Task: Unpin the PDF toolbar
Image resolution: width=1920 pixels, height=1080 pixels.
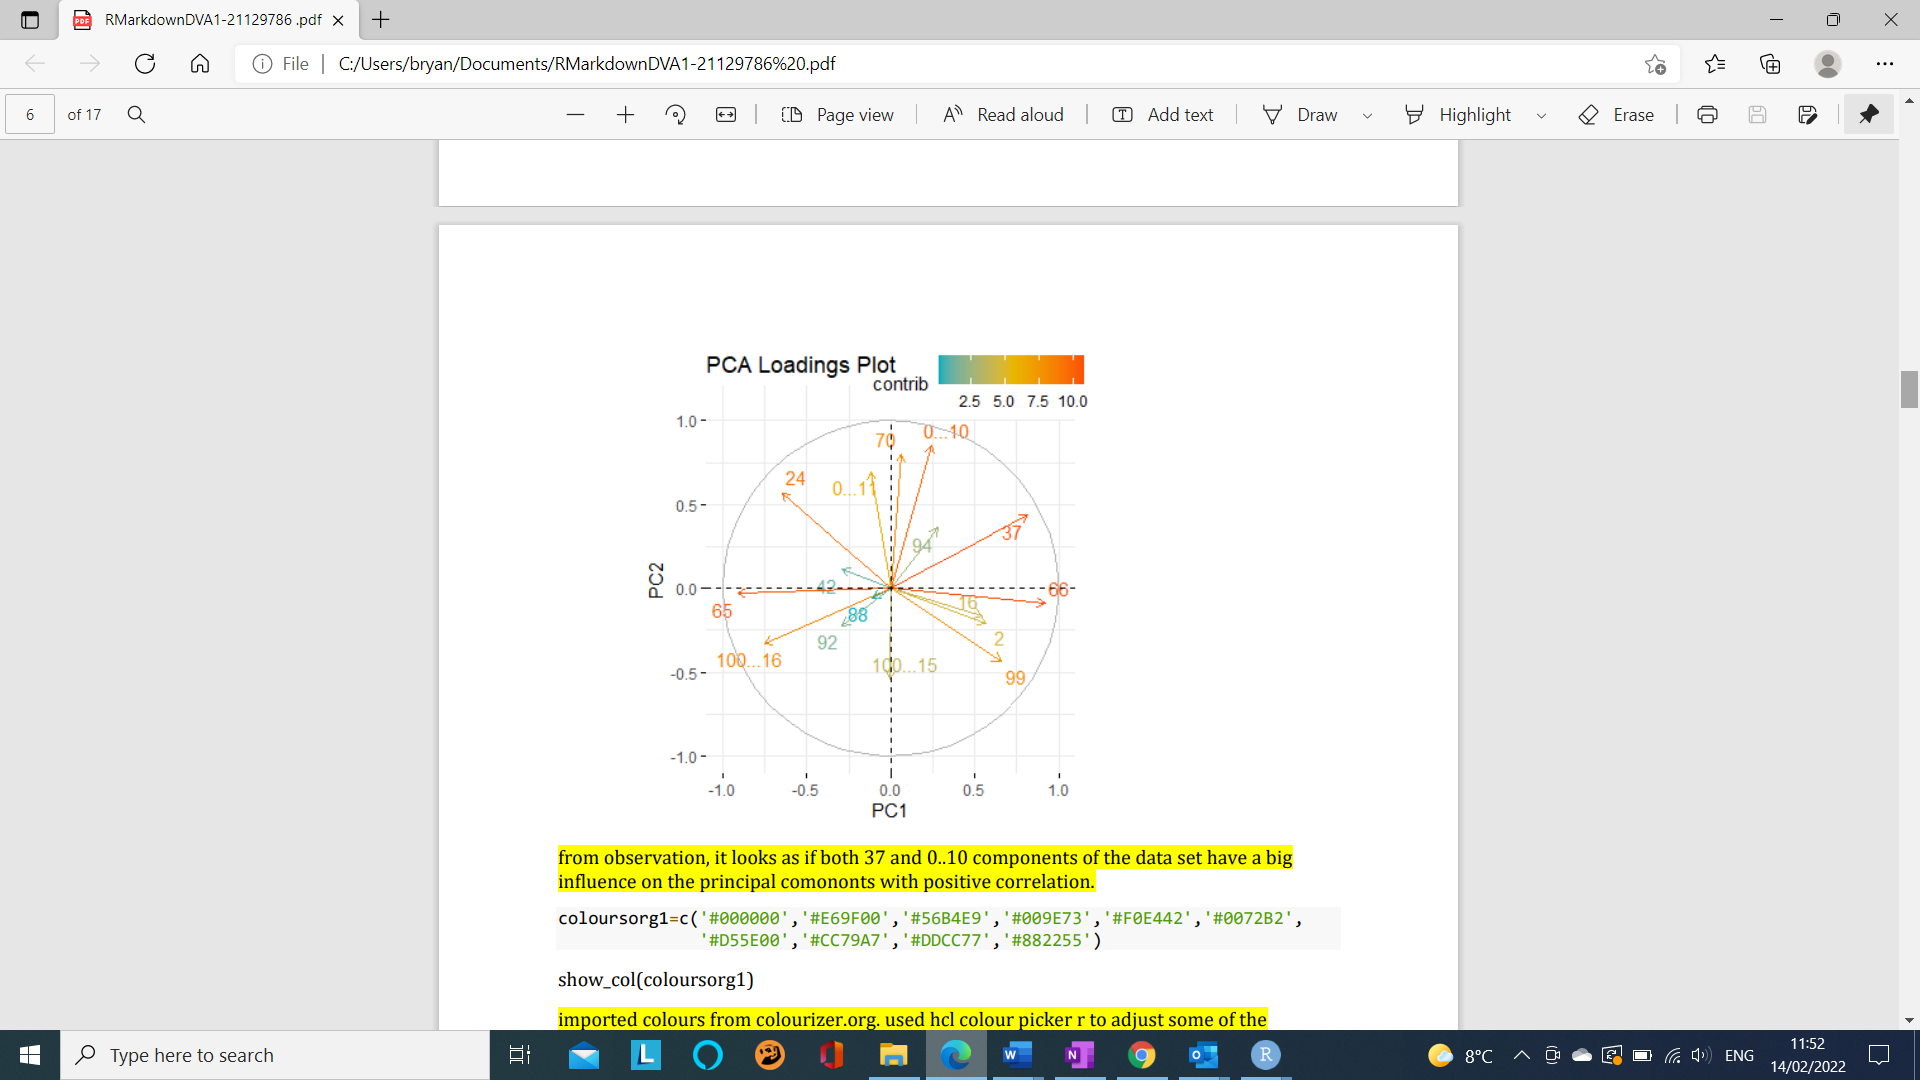Action: click(x=1868, y=114)
